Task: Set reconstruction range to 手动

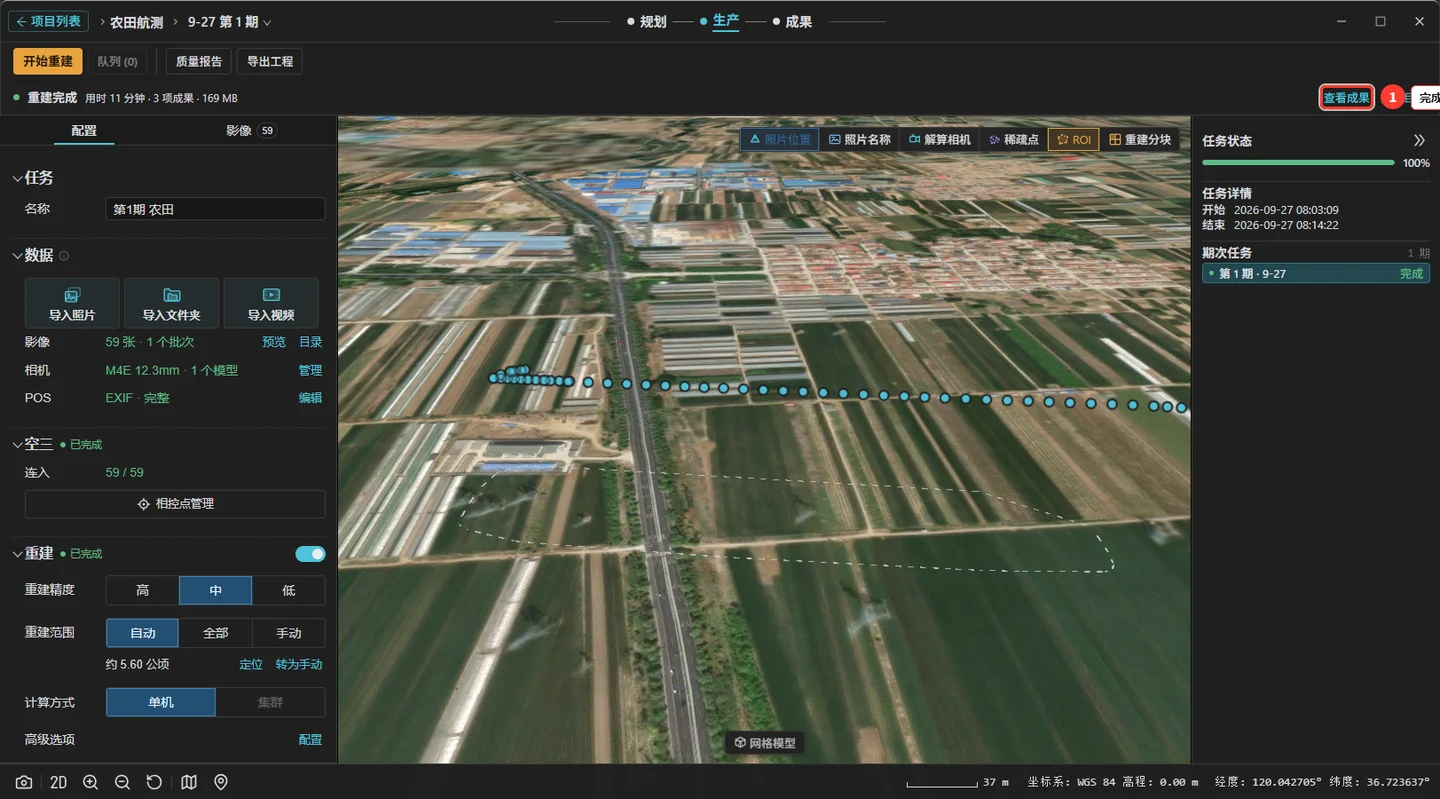Action: [289, 633]
